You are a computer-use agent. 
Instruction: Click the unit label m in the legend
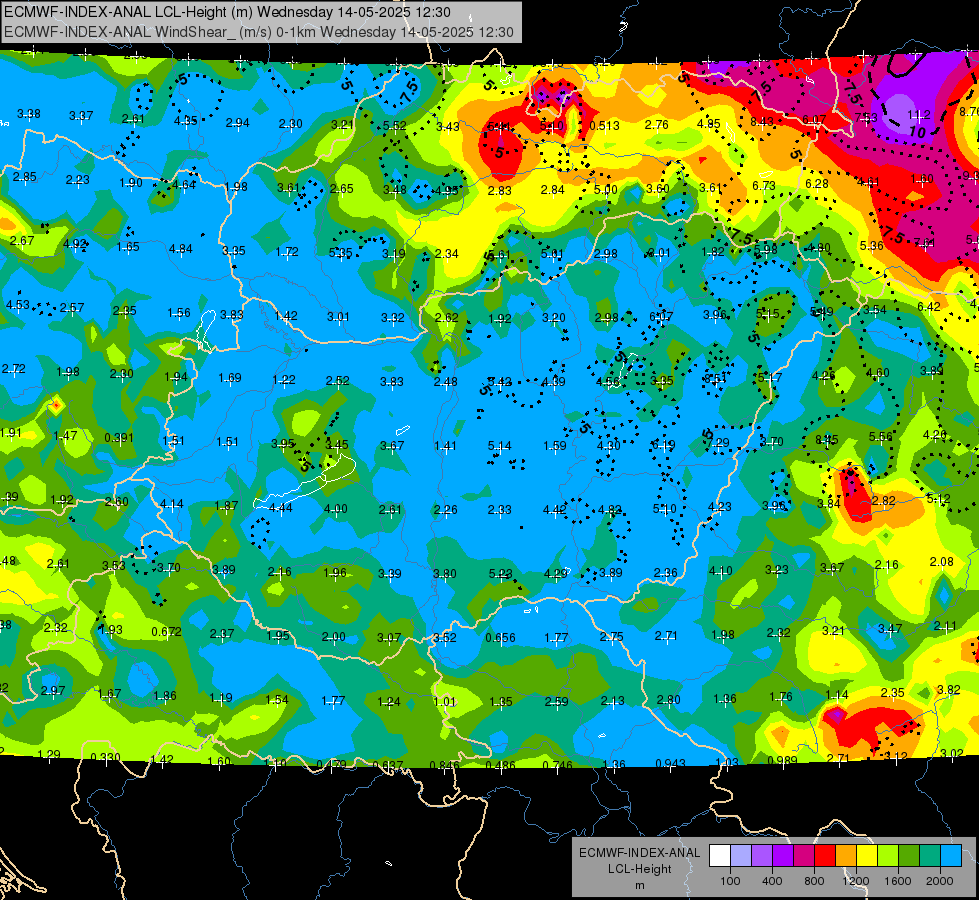click(640, 885)
